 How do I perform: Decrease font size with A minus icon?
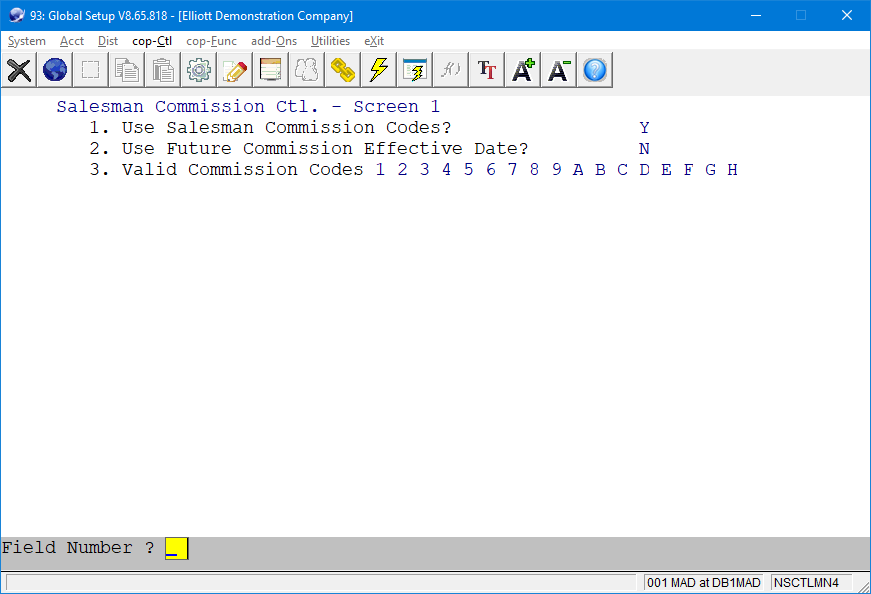point(559,70)
